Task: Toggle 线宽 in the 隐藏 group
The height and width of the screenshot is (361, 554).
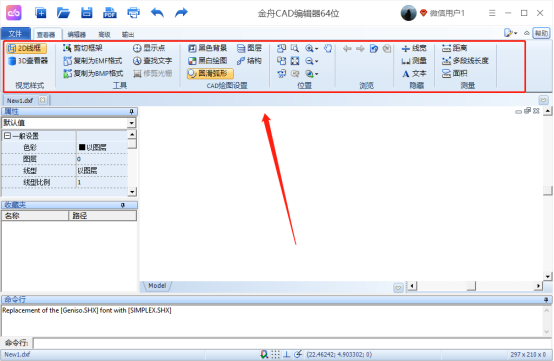Action: (414, 48)
